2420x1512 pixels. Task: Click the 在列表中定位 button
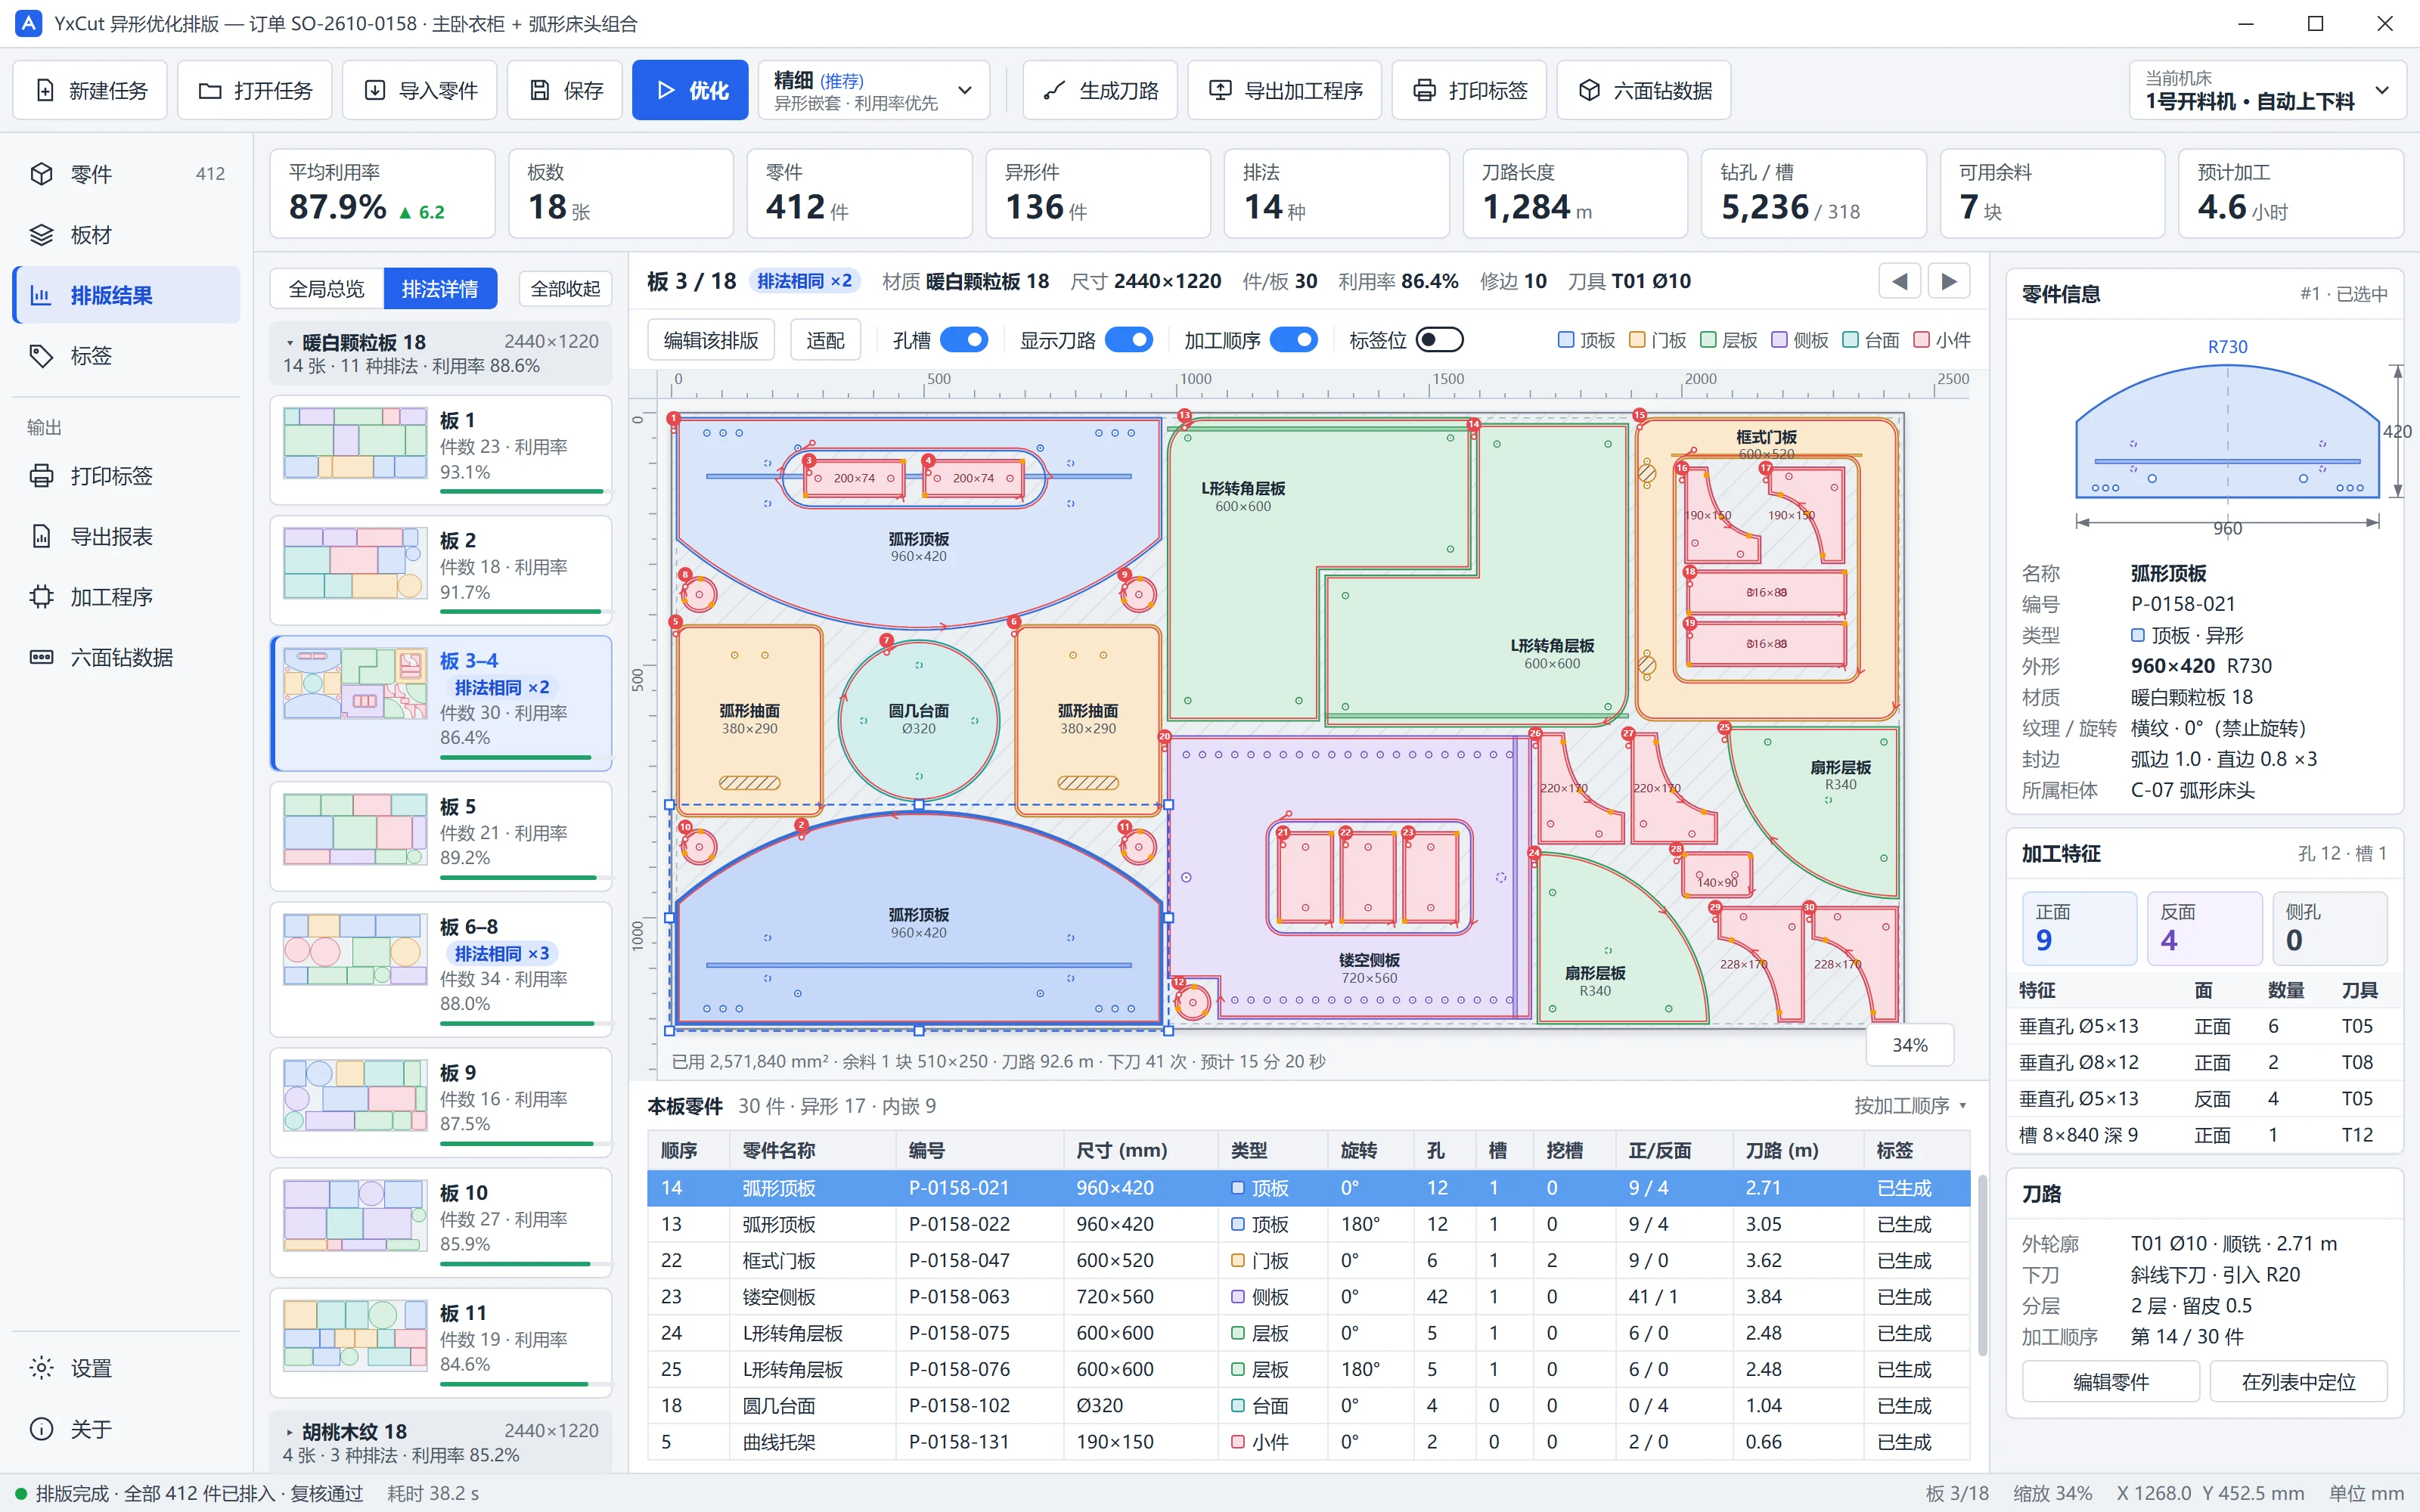[2298, 1382]
